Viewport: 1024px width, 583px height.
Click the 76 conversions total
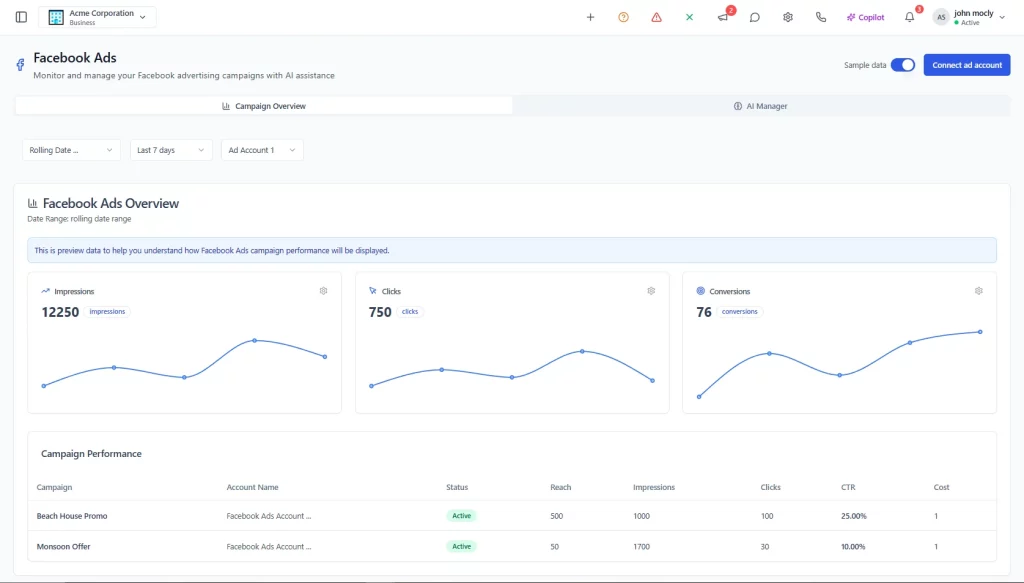tap(704, 312)
